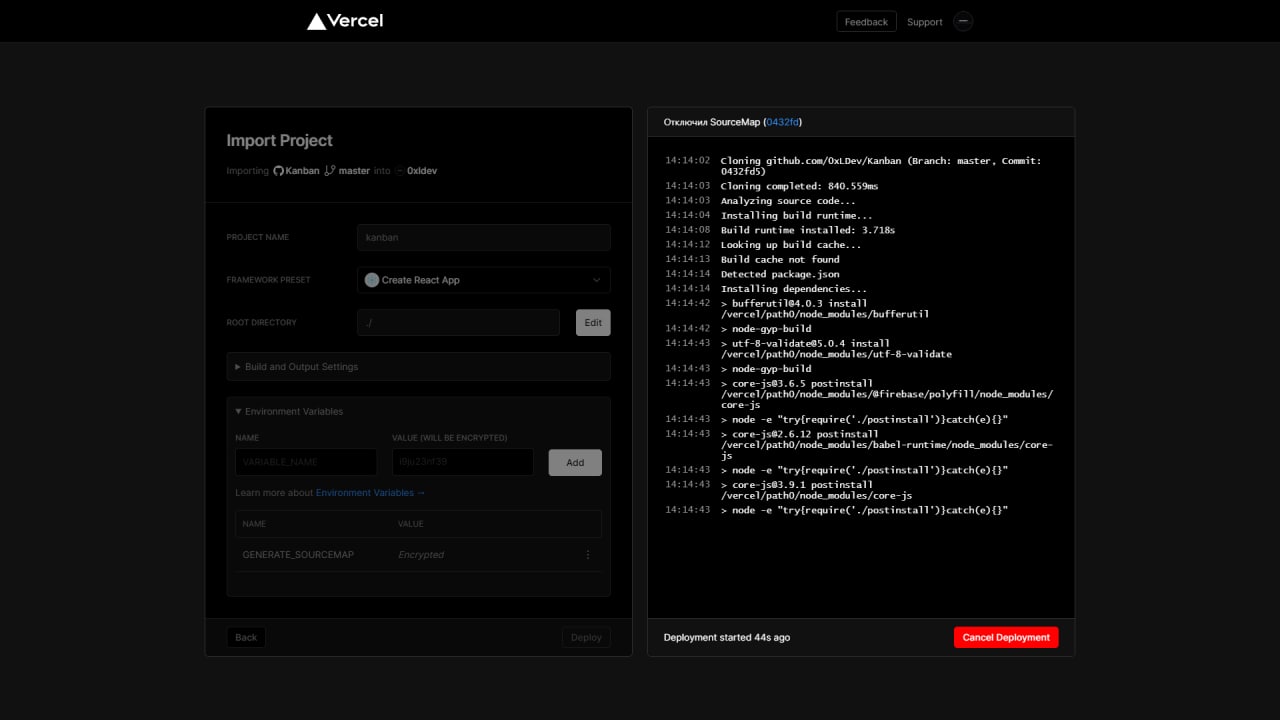Click log line 'Installing build runtime...'
1280x720 pixels.
pos(796,215)
